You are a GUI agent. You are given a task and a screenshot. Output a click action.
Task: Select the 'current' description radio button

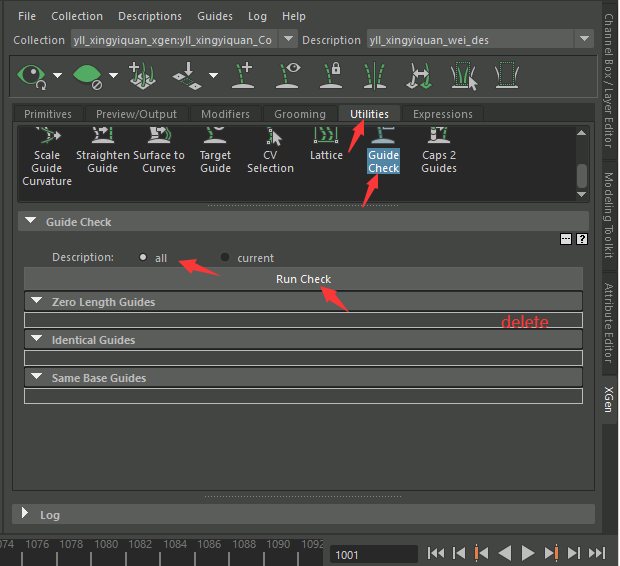pyautogui.click(x=225, y=258)
